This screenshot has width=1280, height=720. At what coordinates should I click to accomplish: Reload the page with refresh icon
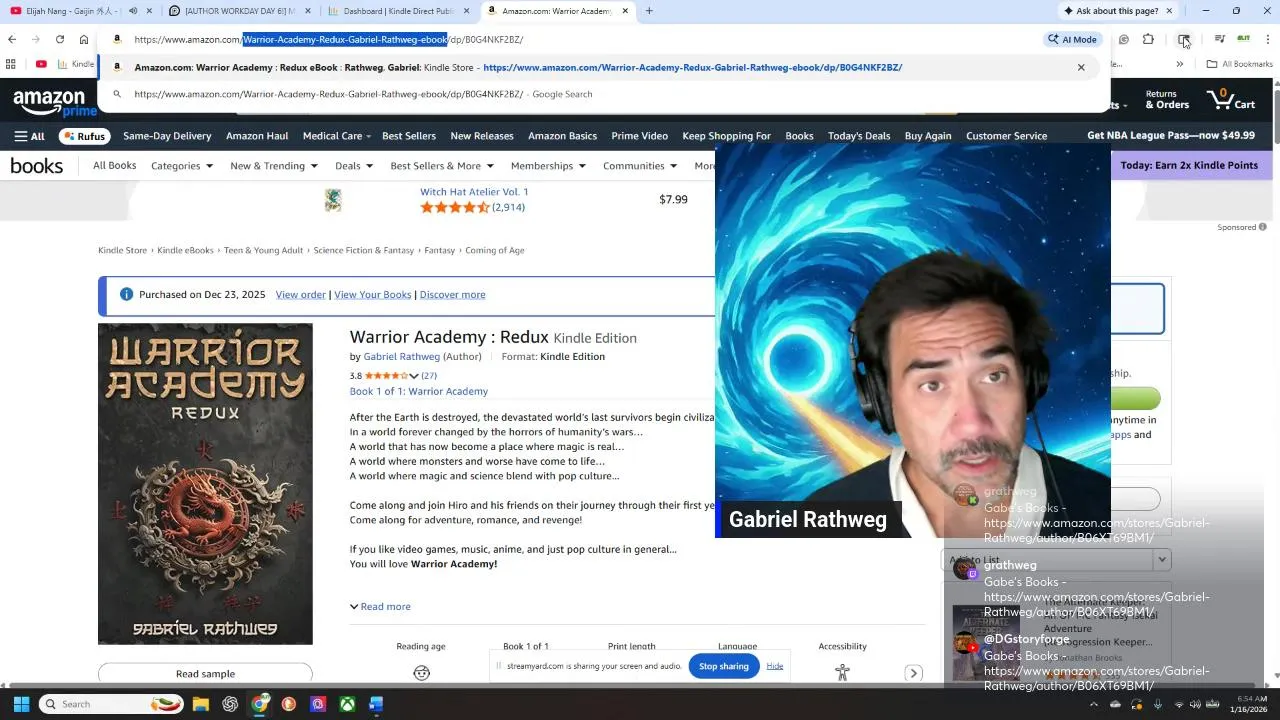pos(60,39)
